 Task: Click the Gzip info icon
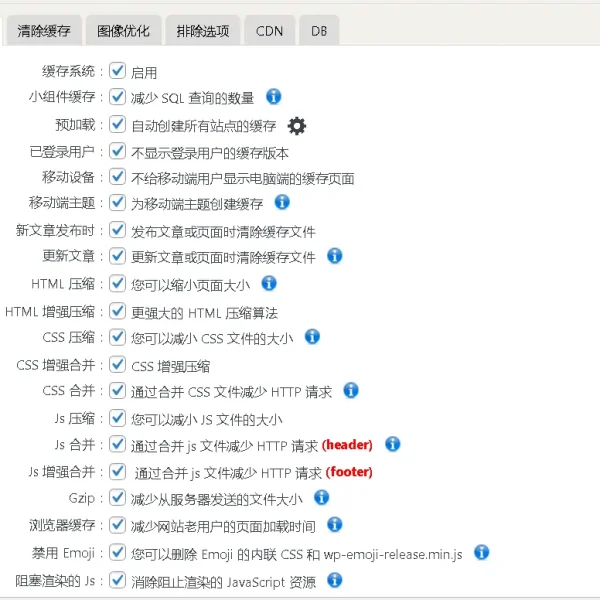pyautogui.click(x=321, y=497)
